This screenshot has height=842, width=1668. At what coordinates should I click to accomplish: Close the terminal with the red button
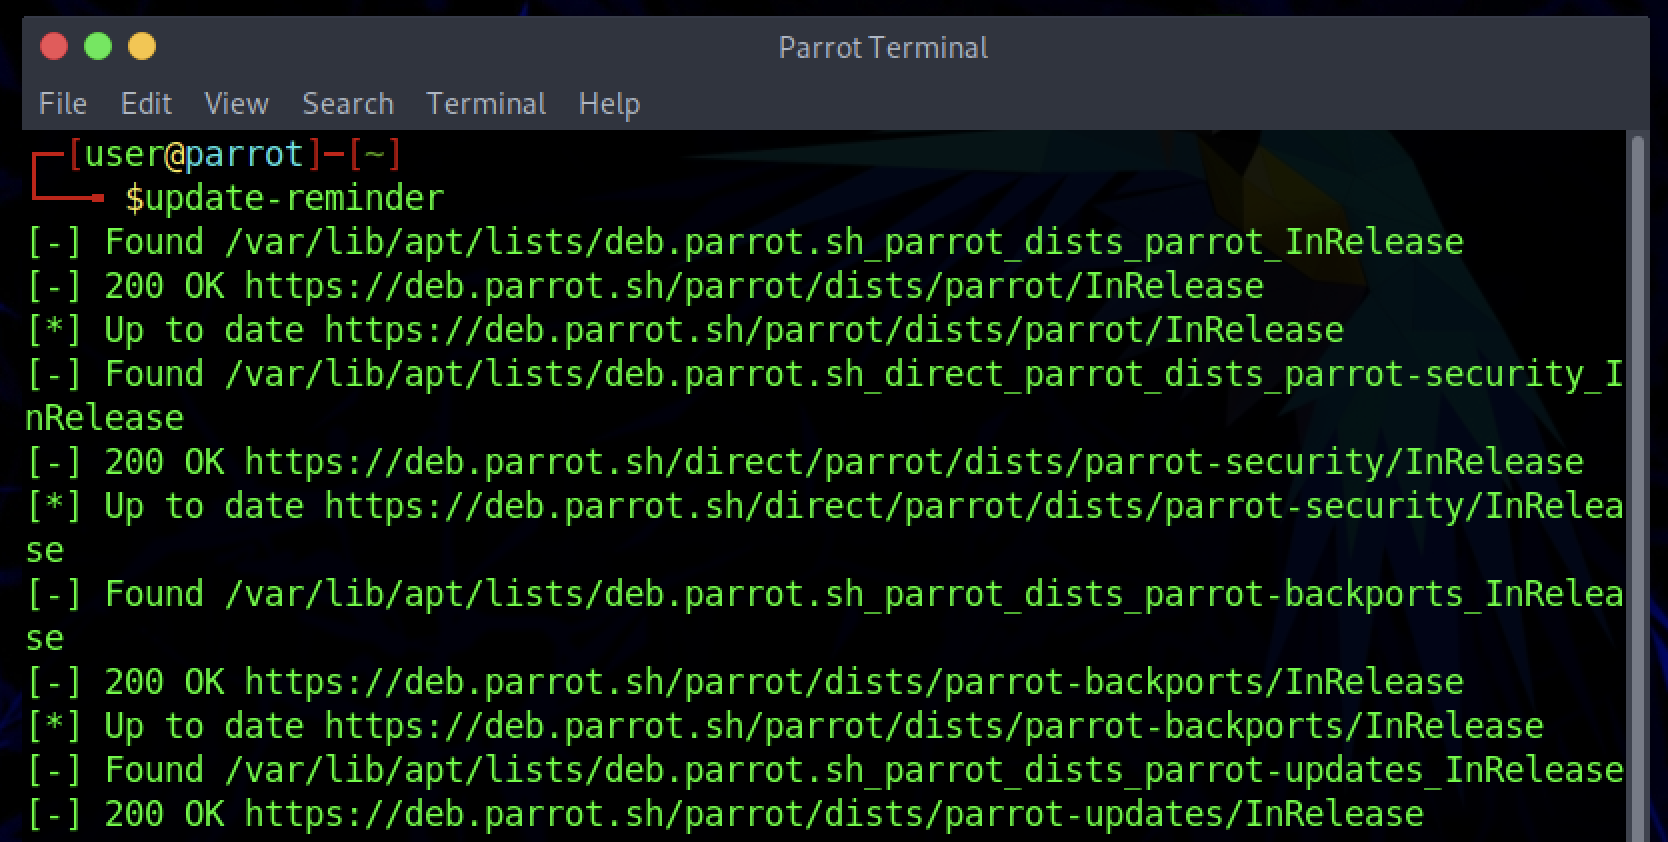[54, 46]
